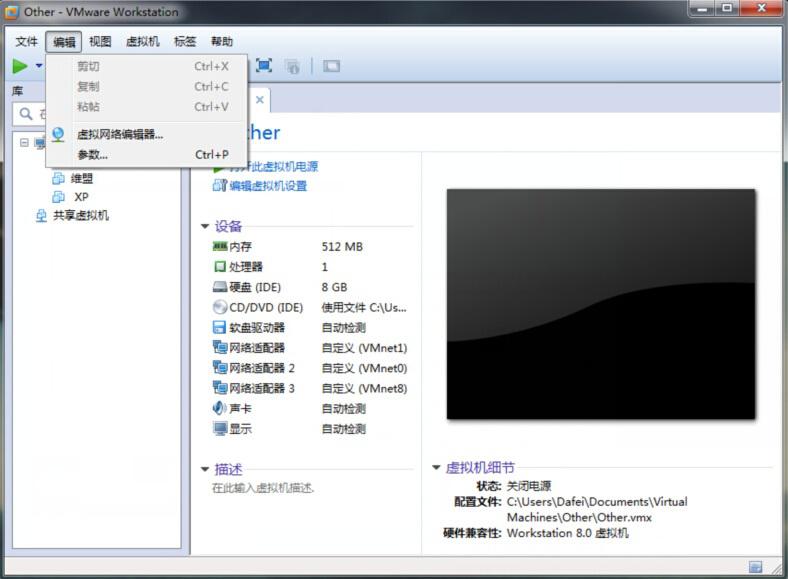The width and height of the screenshot is (788, 579).
Task: Click the toolbar icon right of the separator
Action: 331,66
